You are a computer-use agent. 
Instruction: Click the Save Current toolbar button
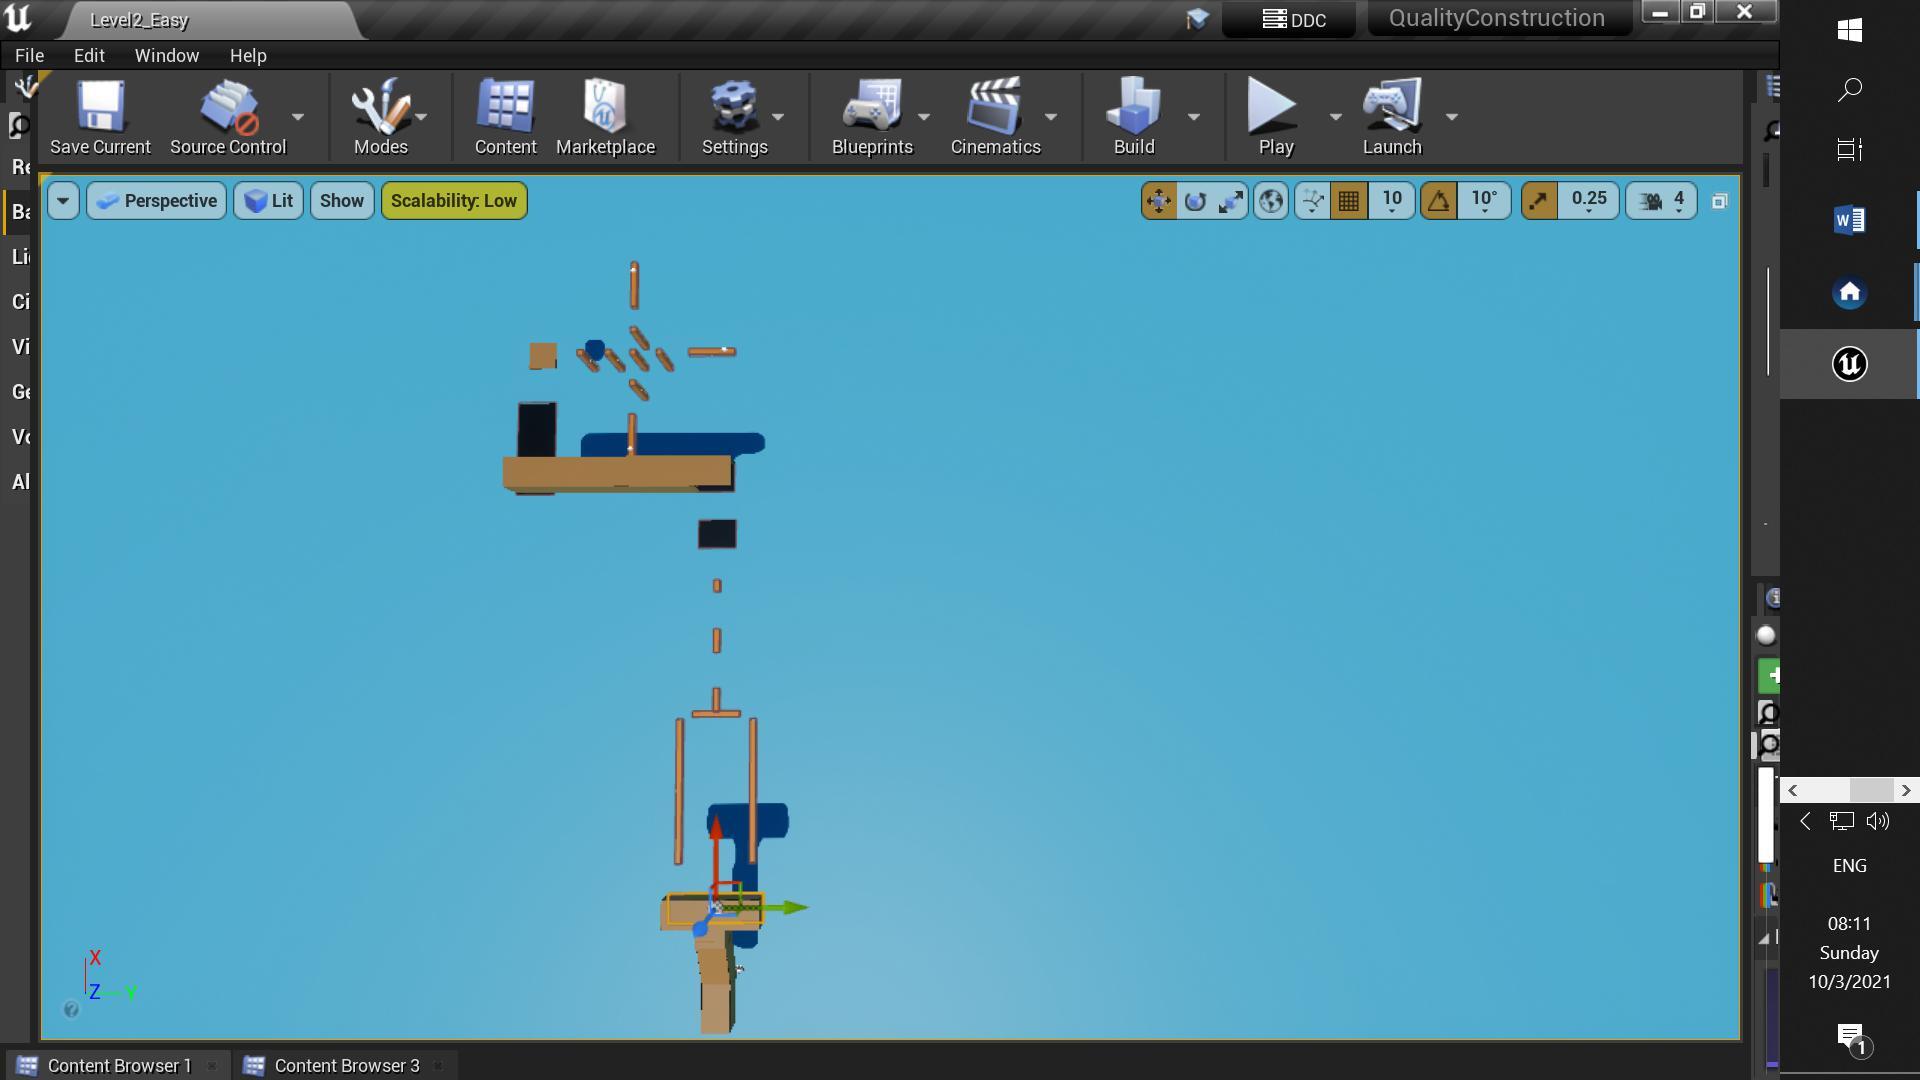100,118
